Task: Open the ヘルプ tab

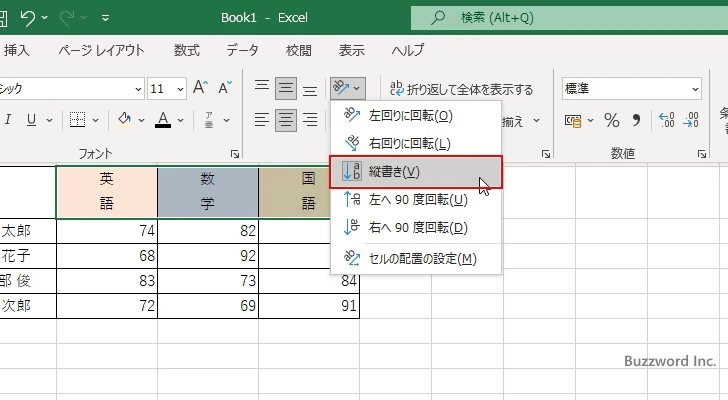Action: click(408, 50)
